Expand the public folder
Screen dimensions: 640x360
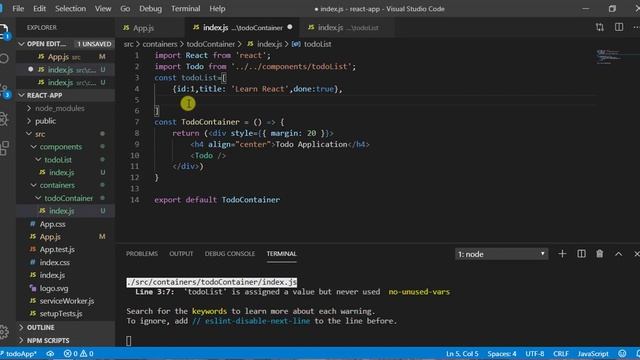[x=45, y=121]
